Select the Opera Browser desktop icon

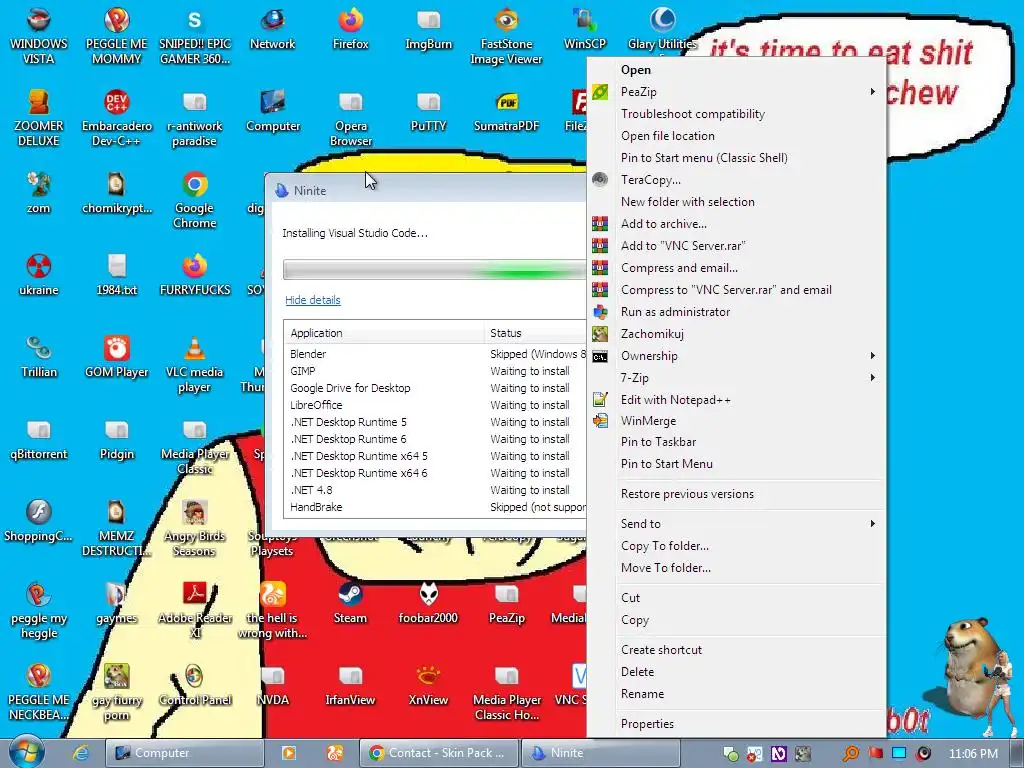[351, 118]
